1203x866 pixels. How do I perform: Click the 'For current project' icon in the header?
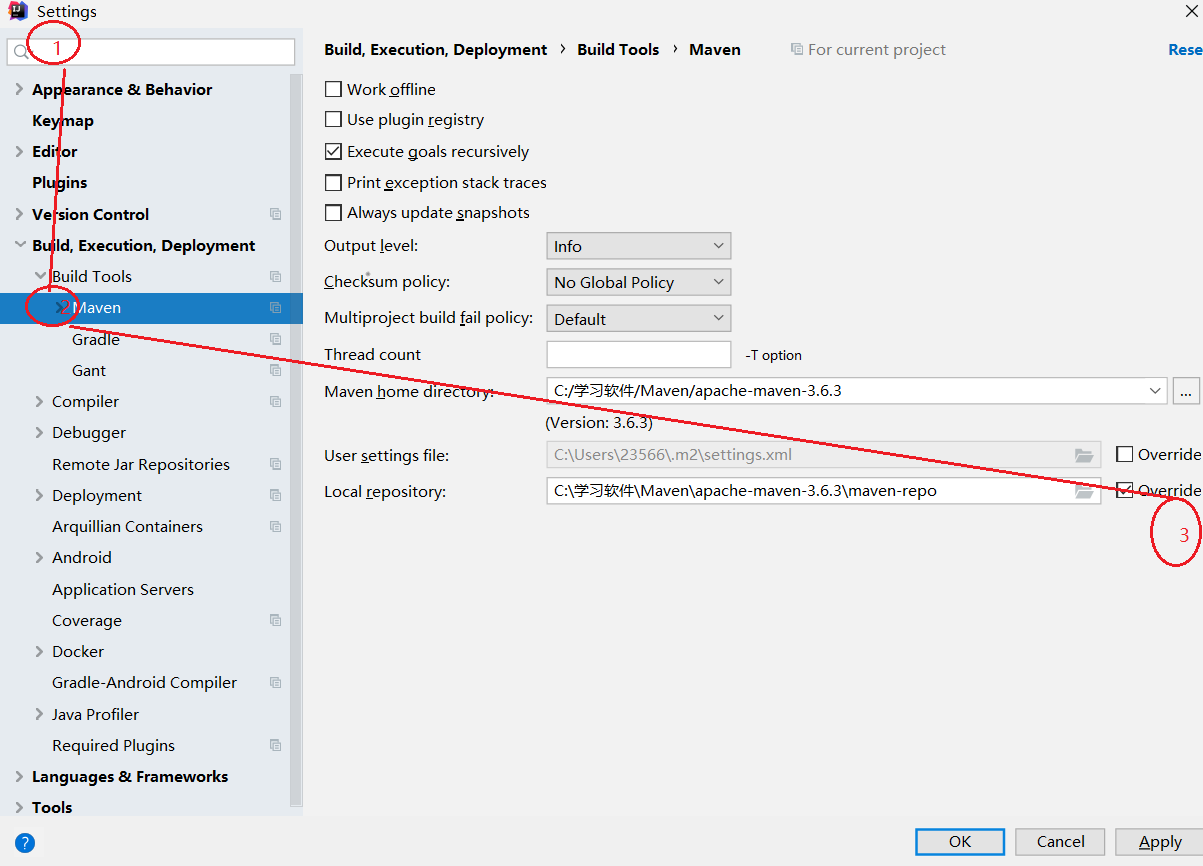point(796,49)
